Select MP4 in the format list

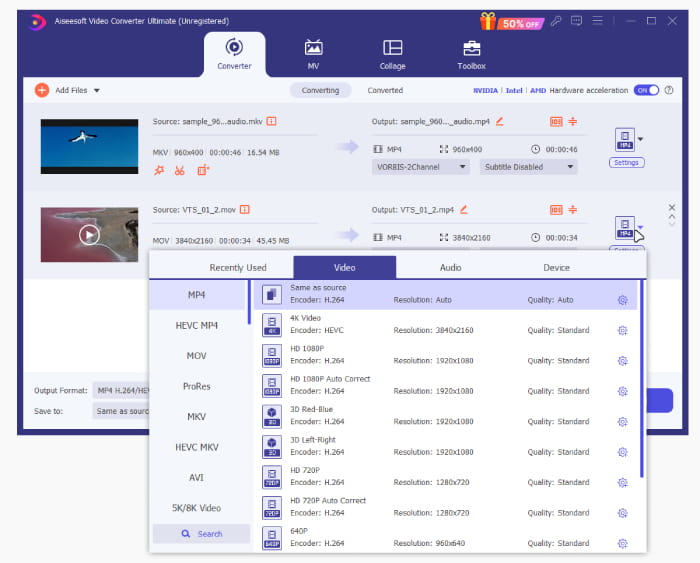[196, 295]
